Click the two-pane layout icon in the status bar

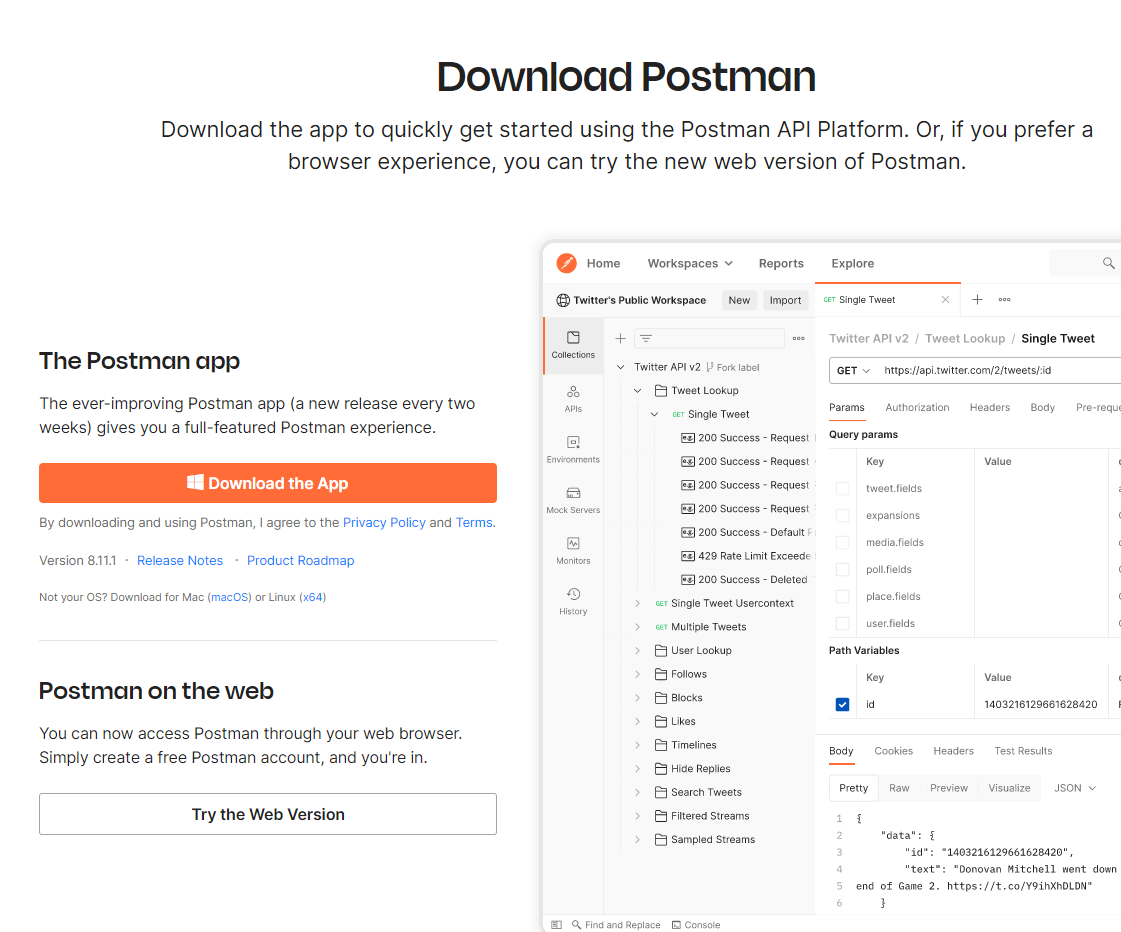point(556,925)
